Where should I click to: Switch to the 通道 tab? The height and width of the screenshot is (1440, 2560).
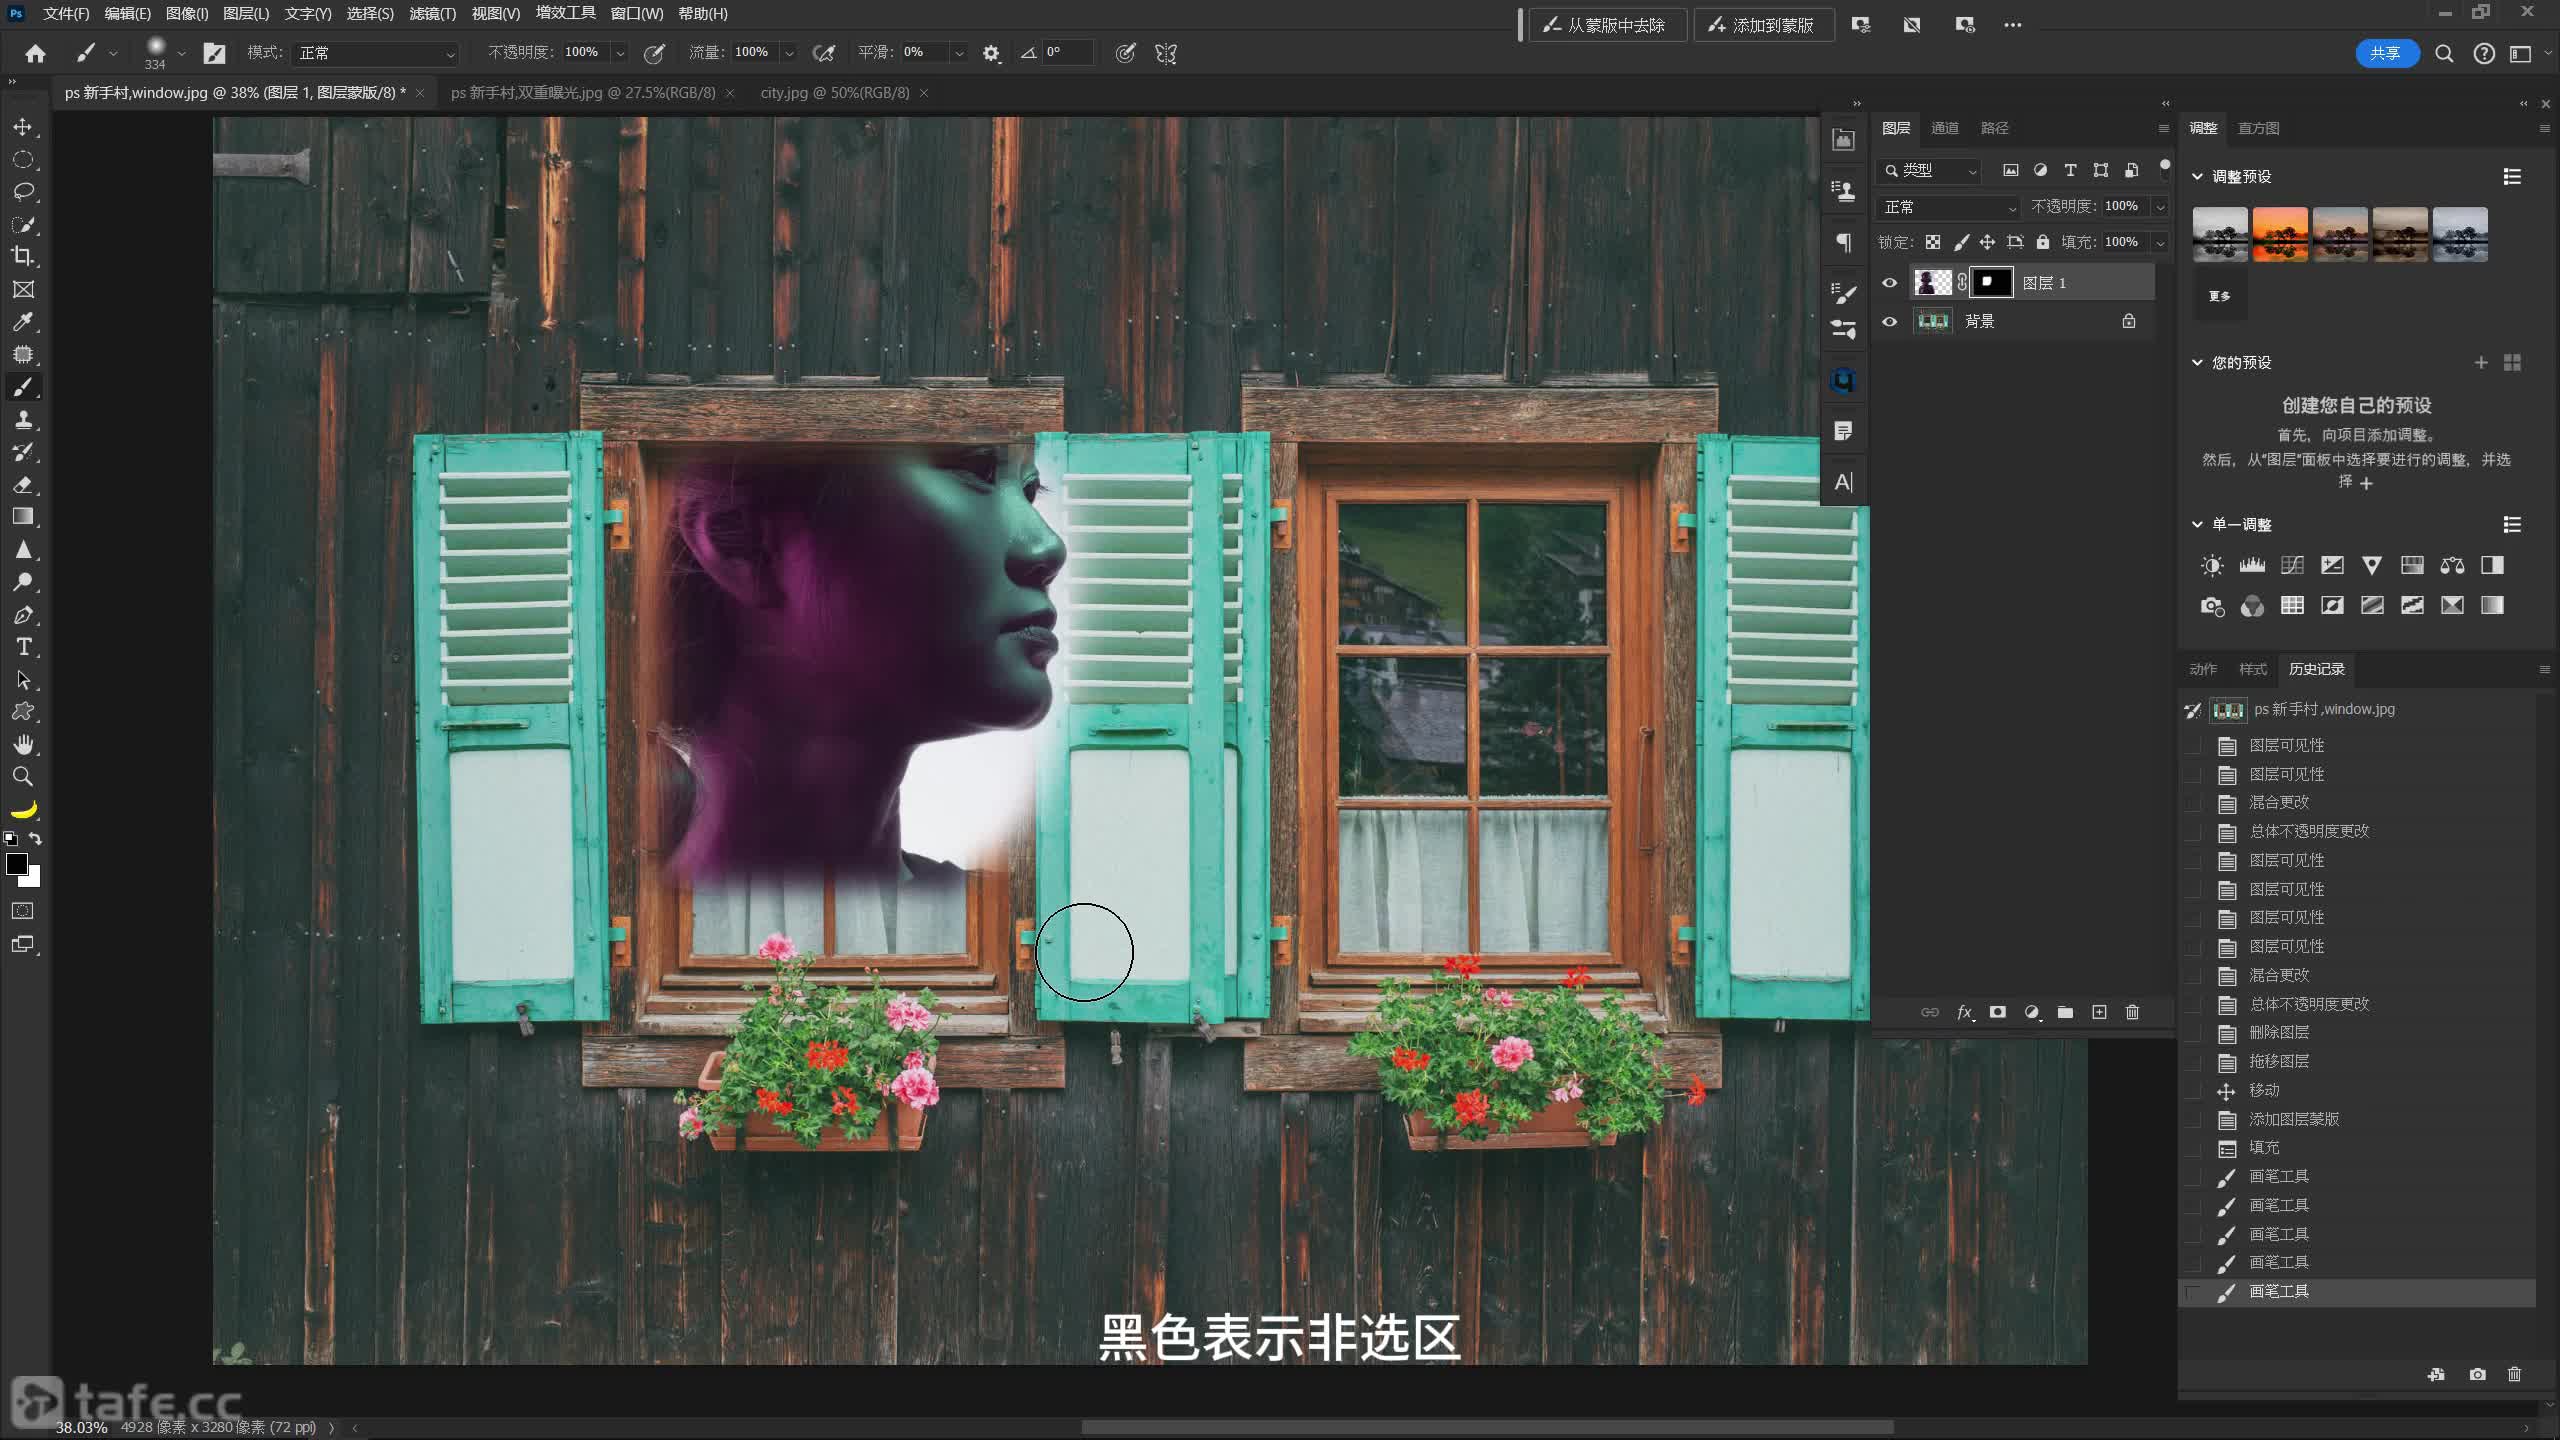1944,128
